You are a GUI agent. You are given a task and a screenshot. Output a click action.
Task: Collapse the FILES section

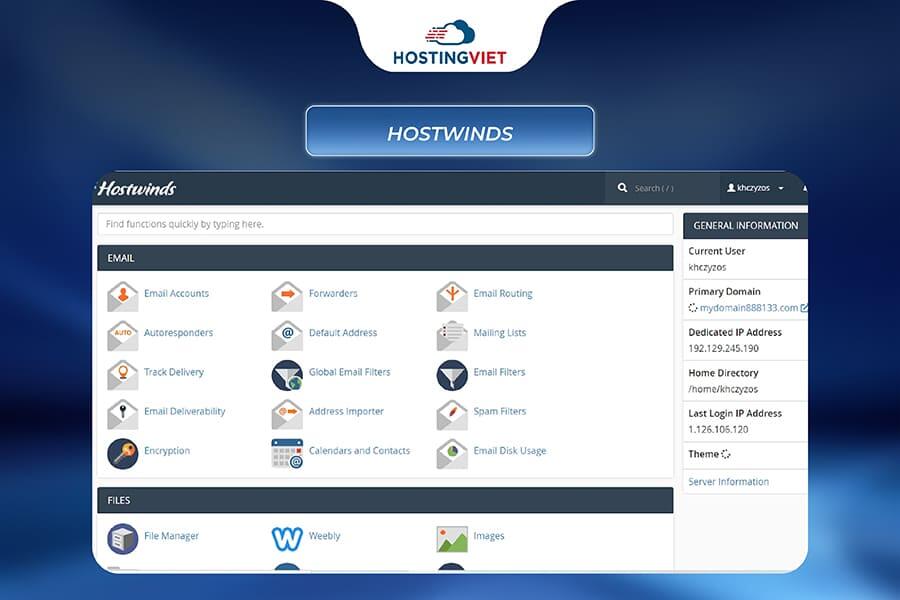pyautogui.click(x=117, y=500)
